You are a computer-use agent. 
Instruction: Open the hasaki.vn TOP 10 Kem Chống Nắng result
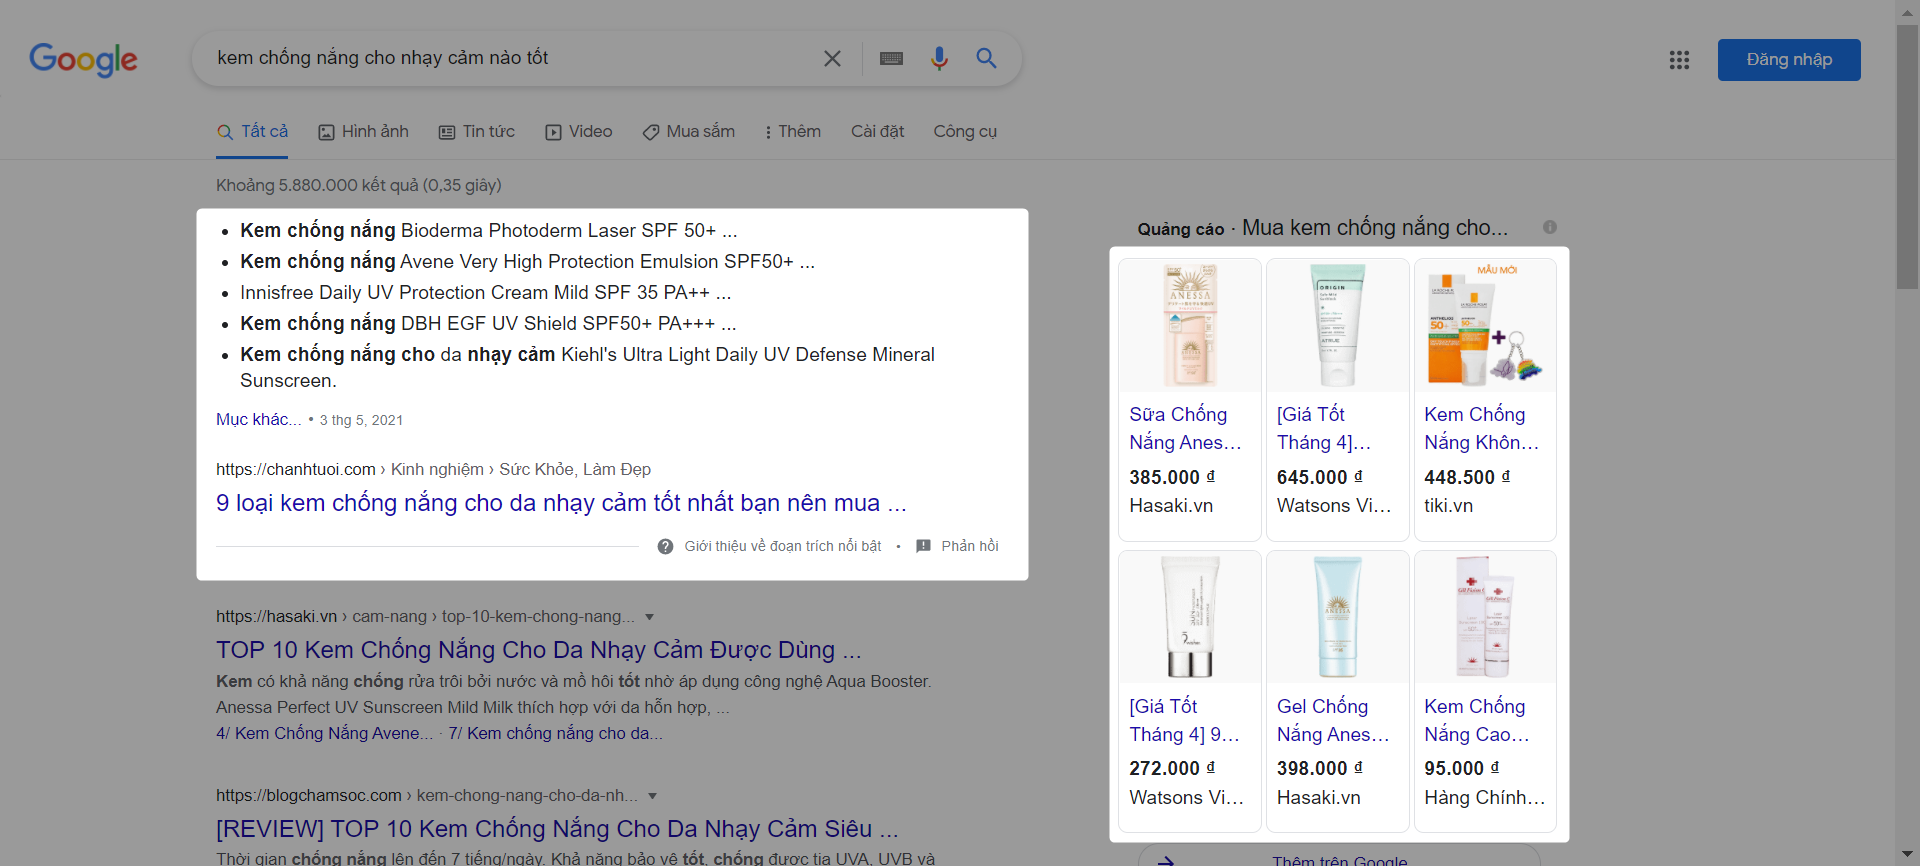pyautogui.click(x=538, y=650)
